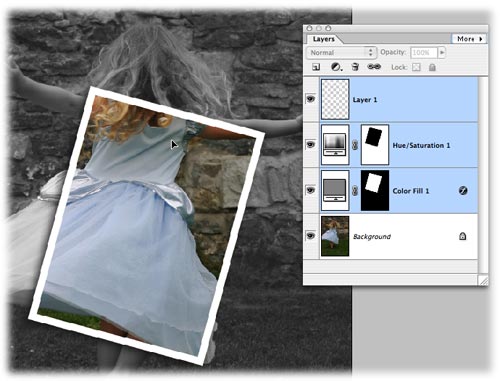Click the trash delete layer icon

point(355,67)
